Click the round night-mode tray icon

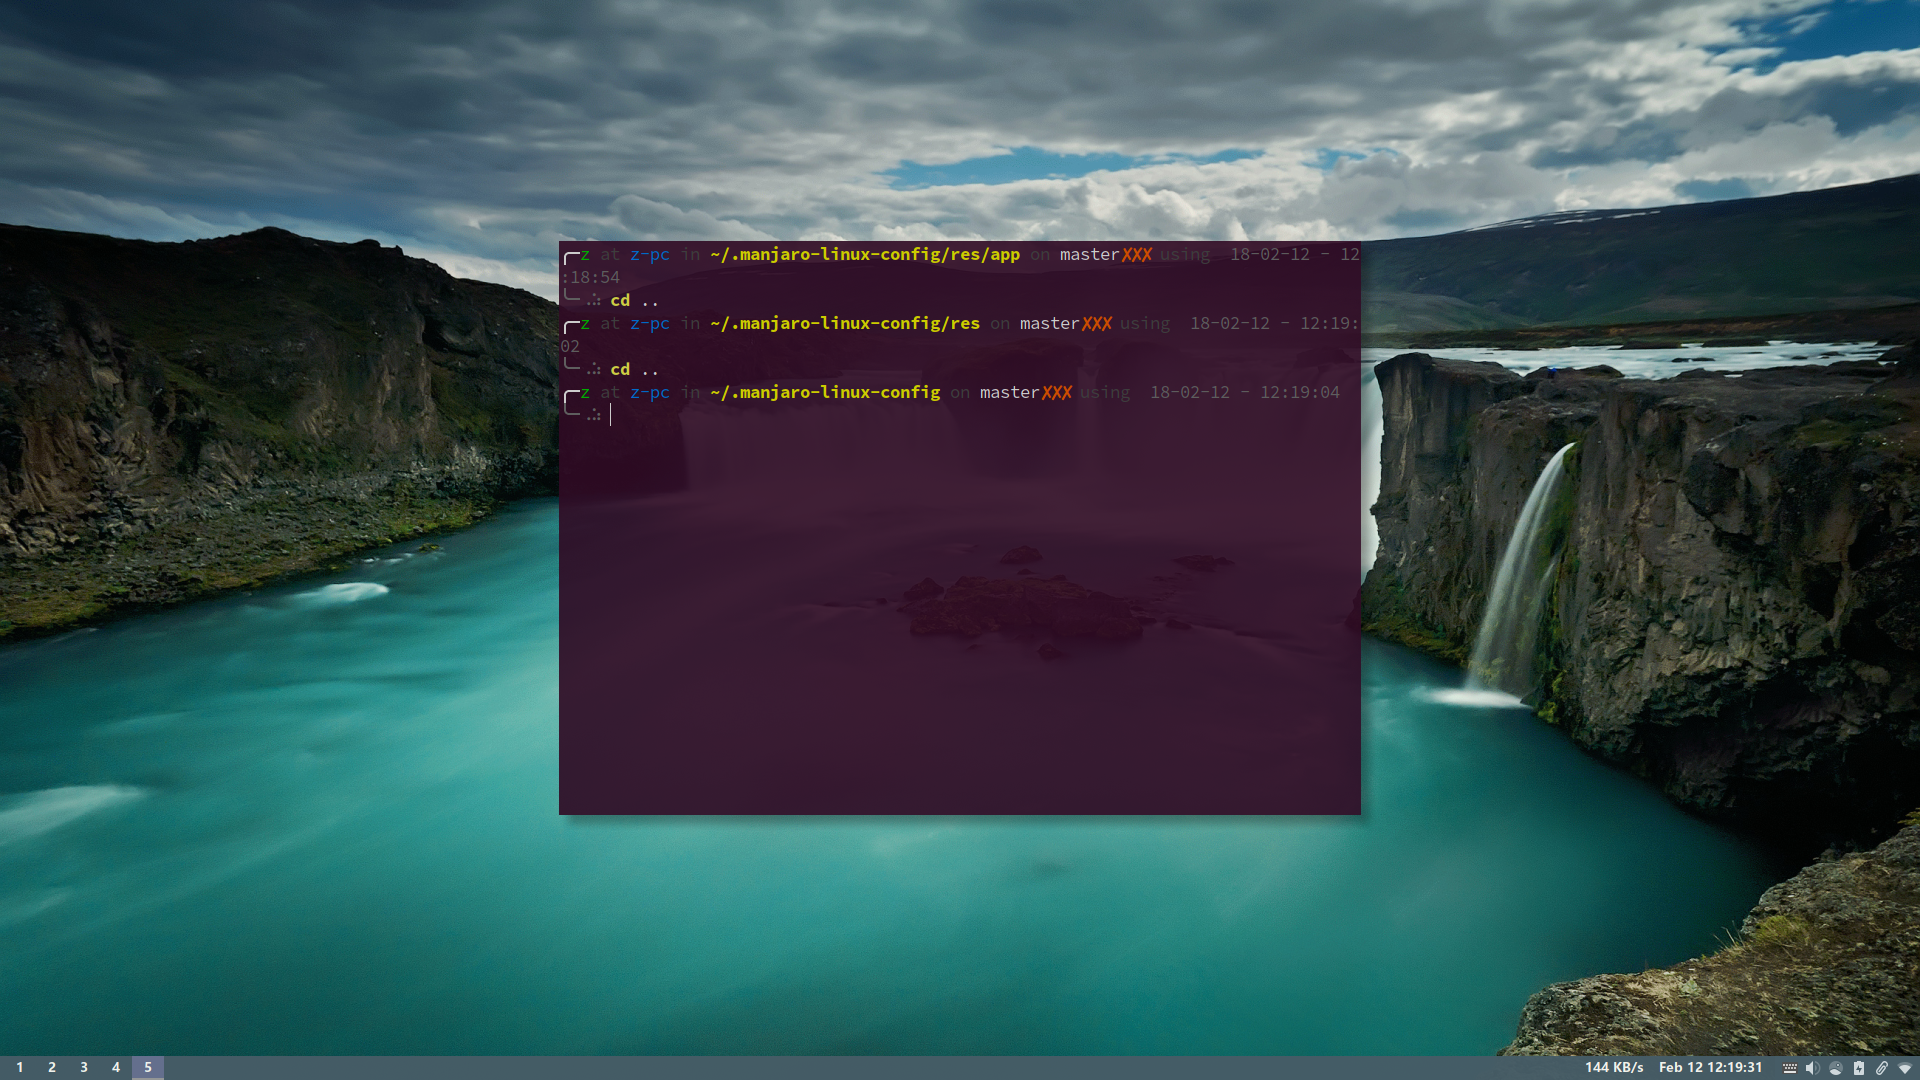coord(1836,1068)
